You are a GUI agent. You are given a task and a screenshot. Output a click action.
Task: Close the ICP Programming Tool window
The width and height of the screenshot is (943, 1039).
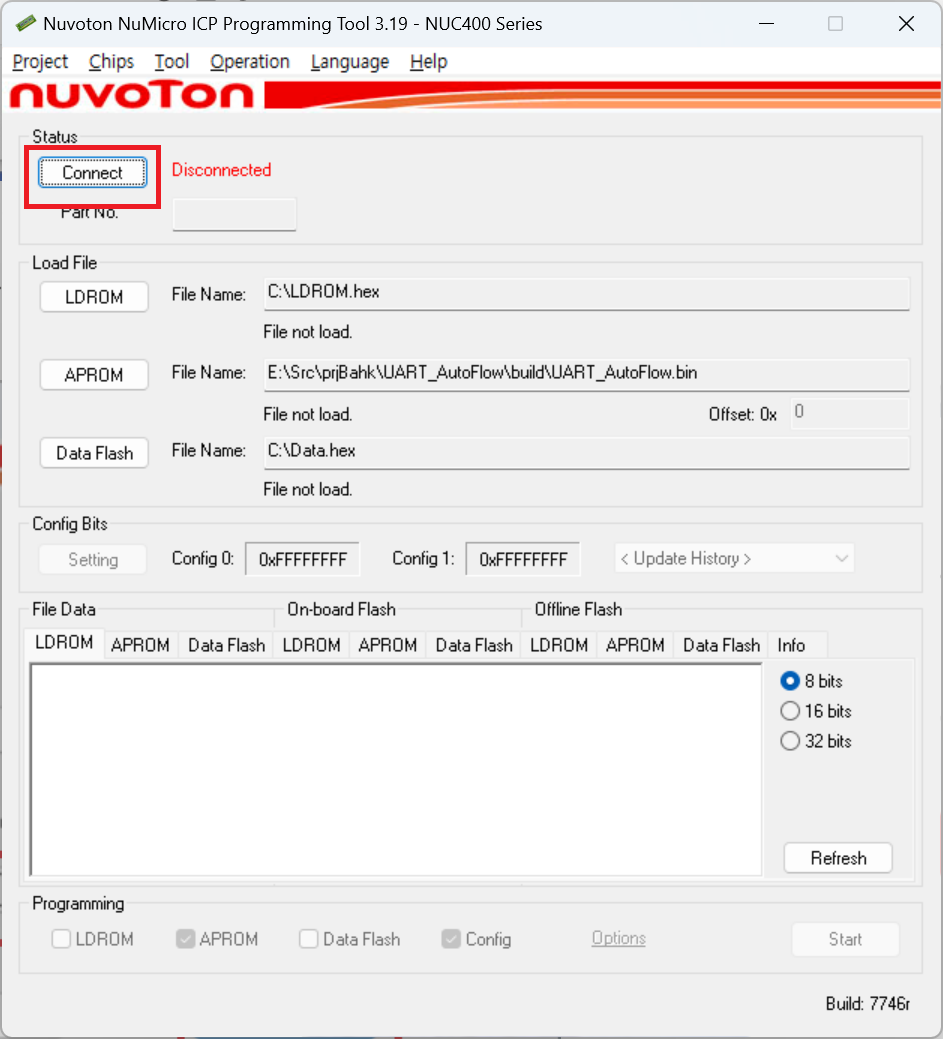[907, 24]
